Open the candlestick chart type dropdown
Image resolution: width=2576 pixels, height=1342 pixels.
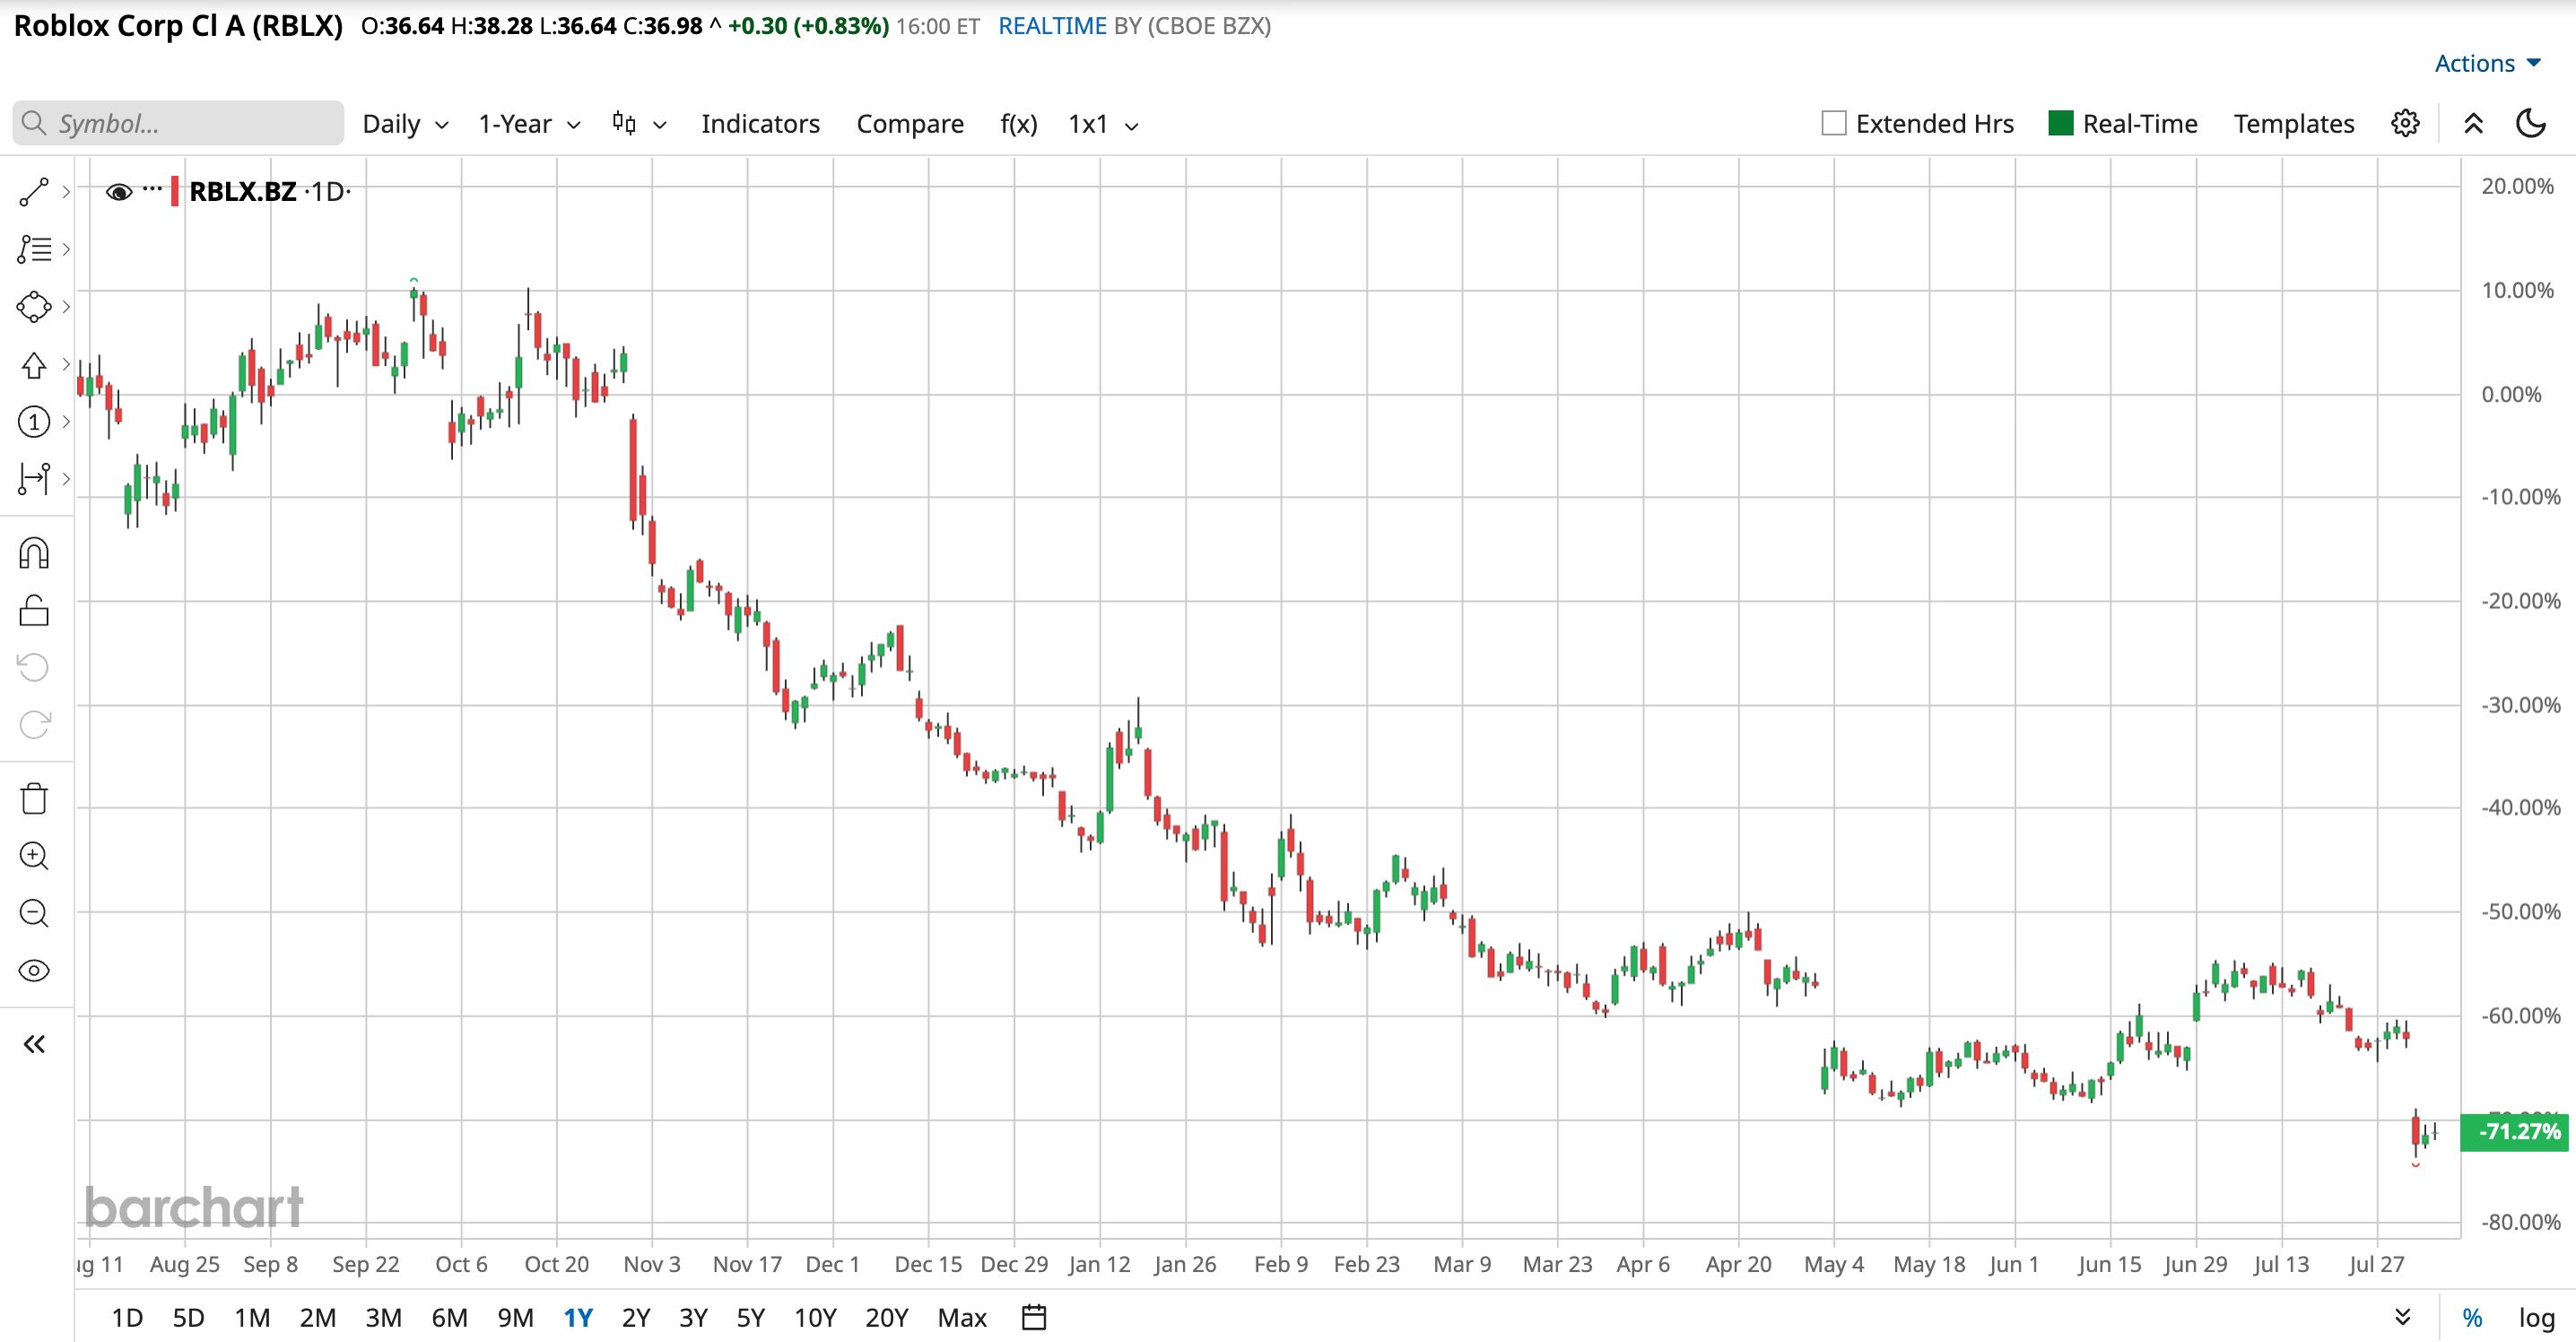coord(639,124)
